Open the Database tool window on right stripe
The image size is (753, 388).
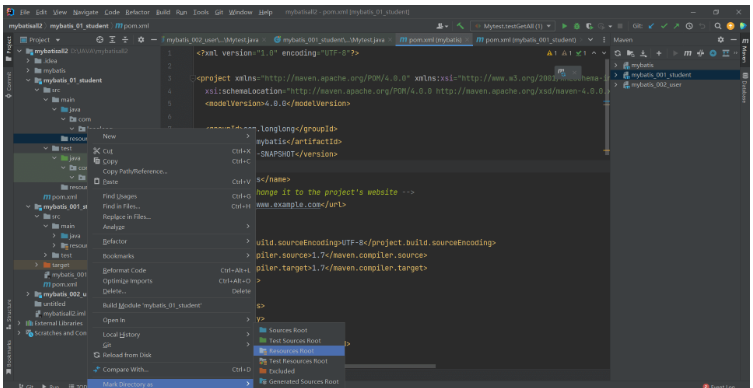745,87
